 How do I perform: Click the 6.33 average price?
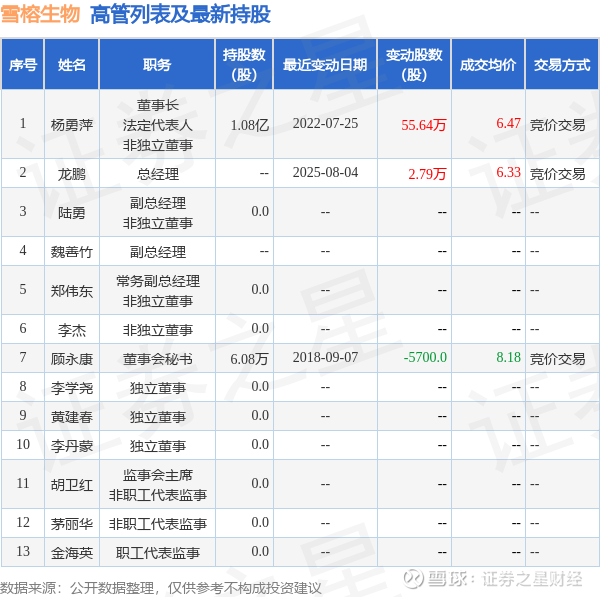509,172
